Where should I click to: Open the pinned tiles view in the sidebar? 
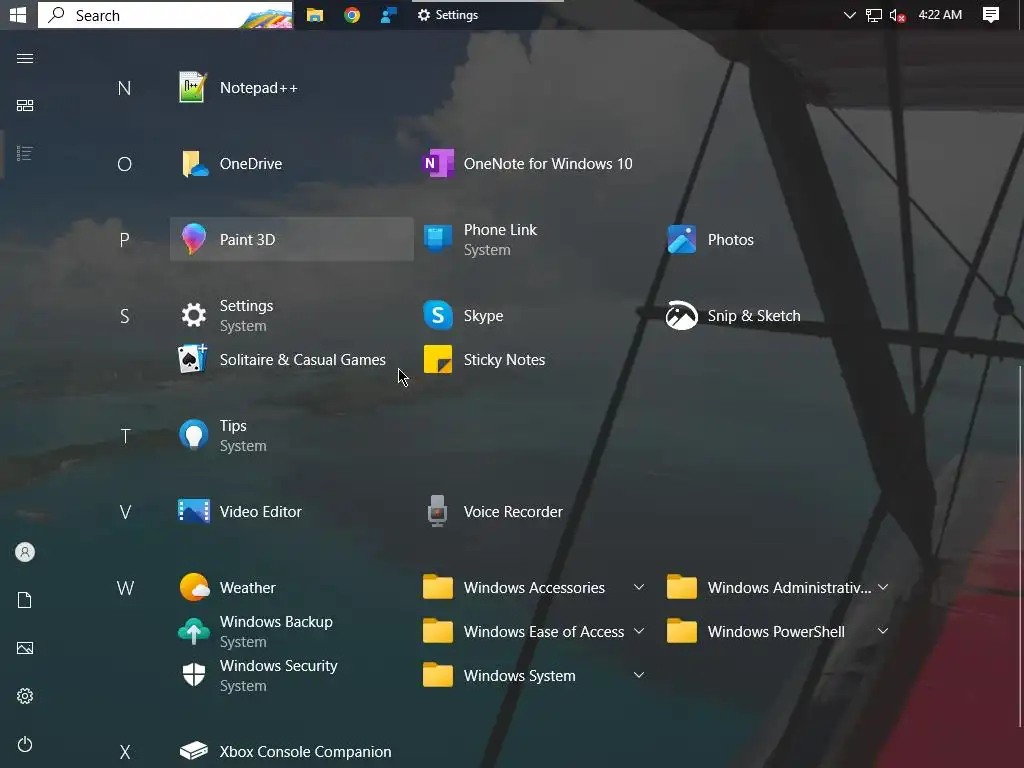(25, 106)
